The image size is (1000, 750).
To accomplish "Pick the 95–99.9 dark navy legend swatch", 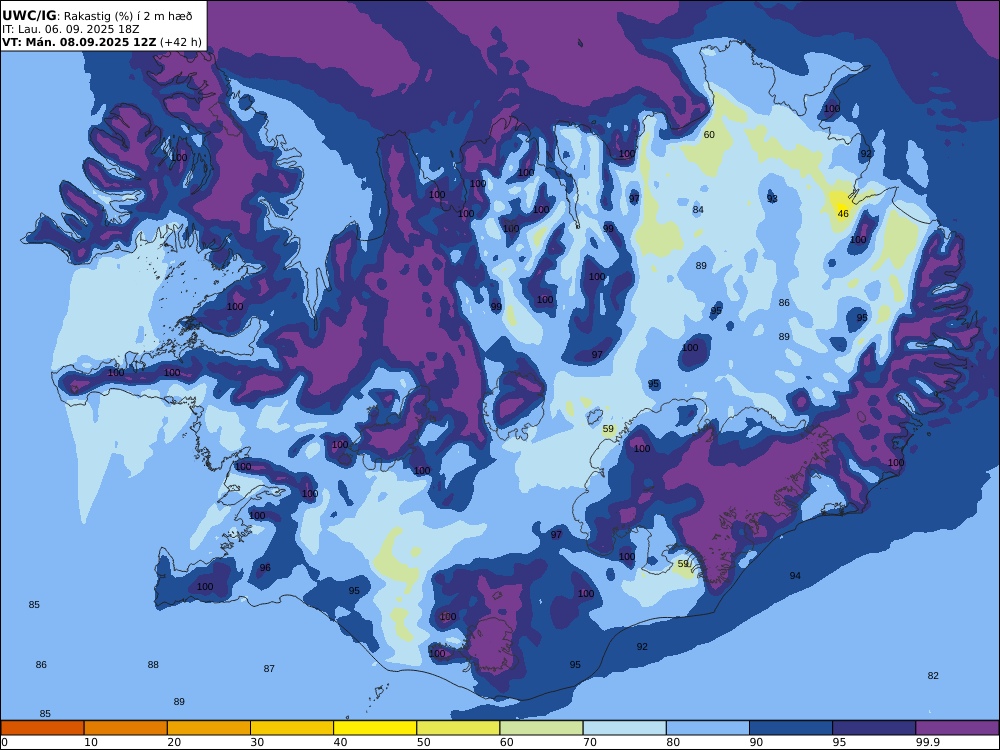I will [874, 728].
